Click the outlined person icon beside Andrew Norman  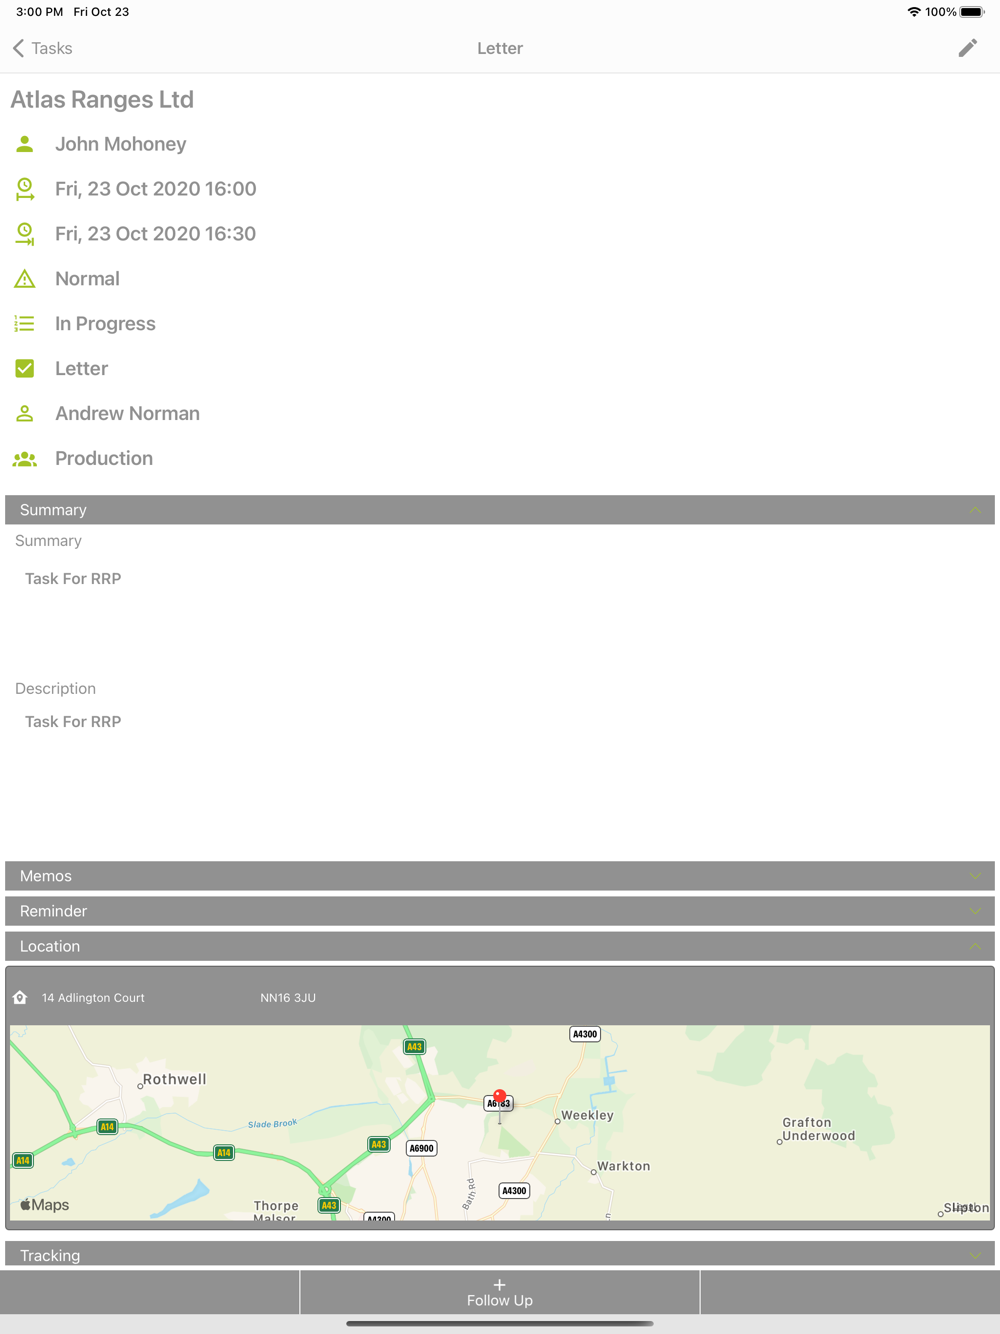tap(25, 414)
